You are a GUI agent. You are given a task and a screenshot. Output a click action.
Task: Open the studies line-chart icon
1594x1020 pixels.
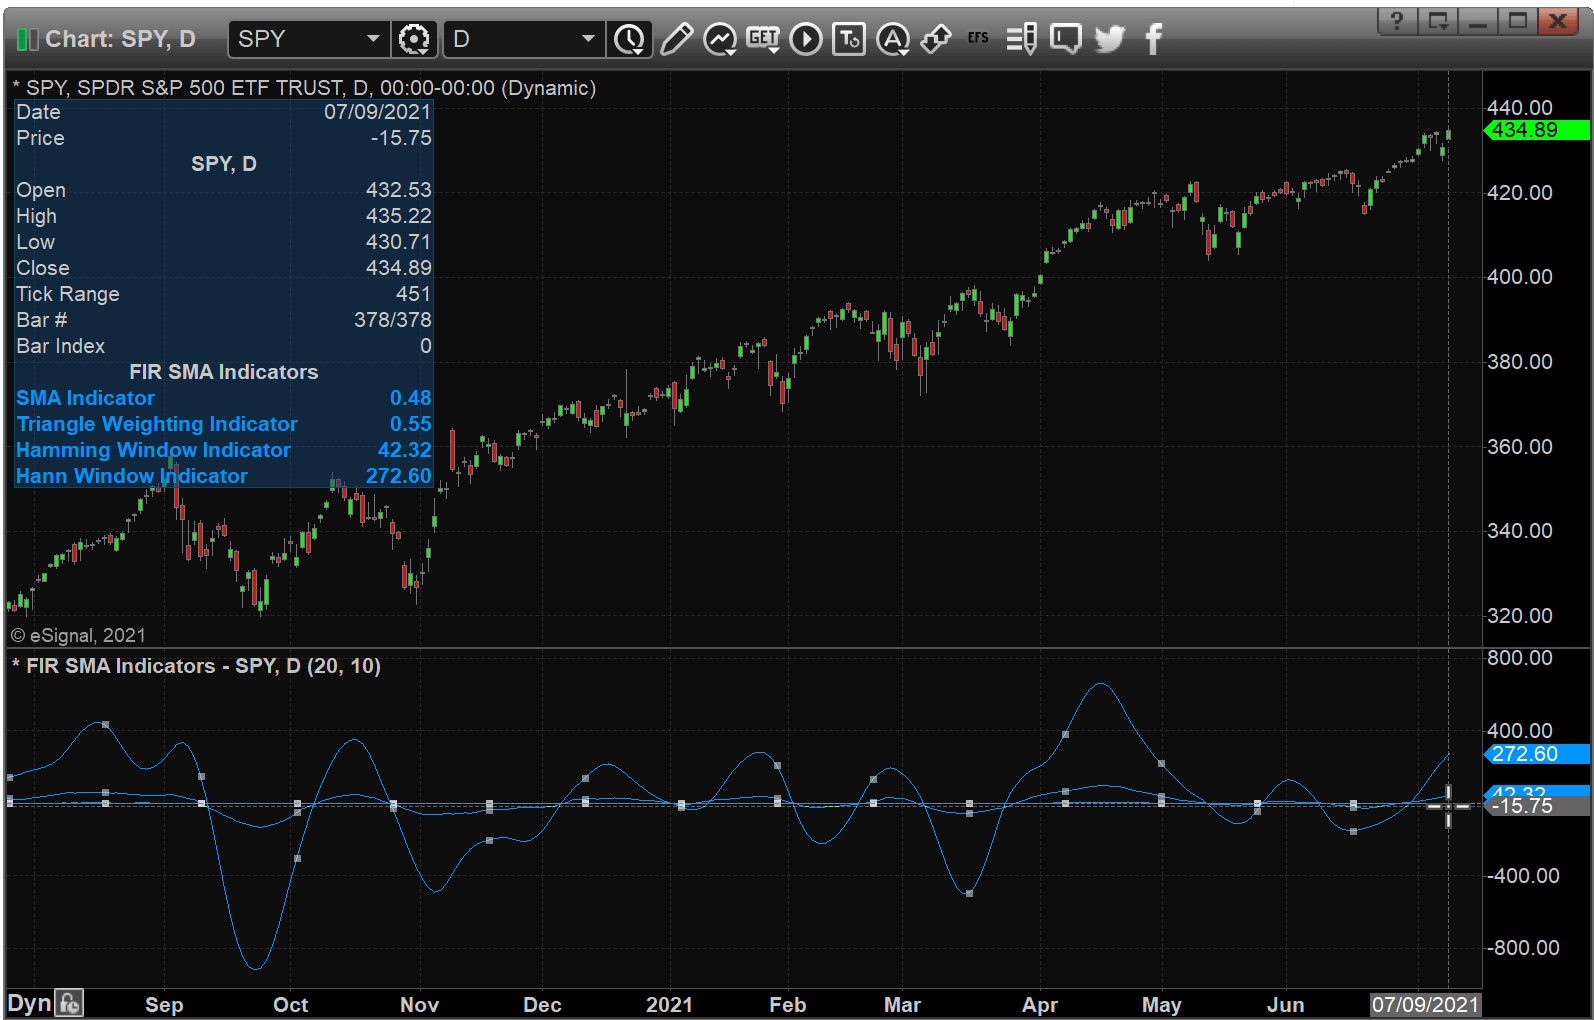720,39
